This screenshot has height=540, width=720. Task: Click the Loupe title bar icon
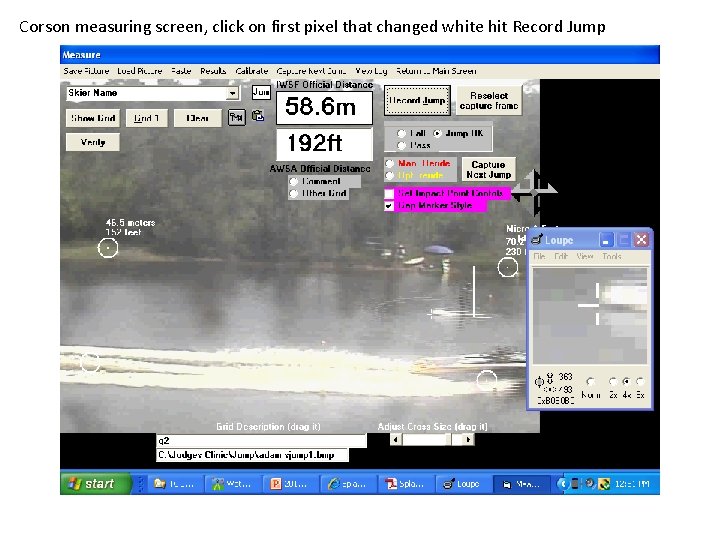click(536, 240)
